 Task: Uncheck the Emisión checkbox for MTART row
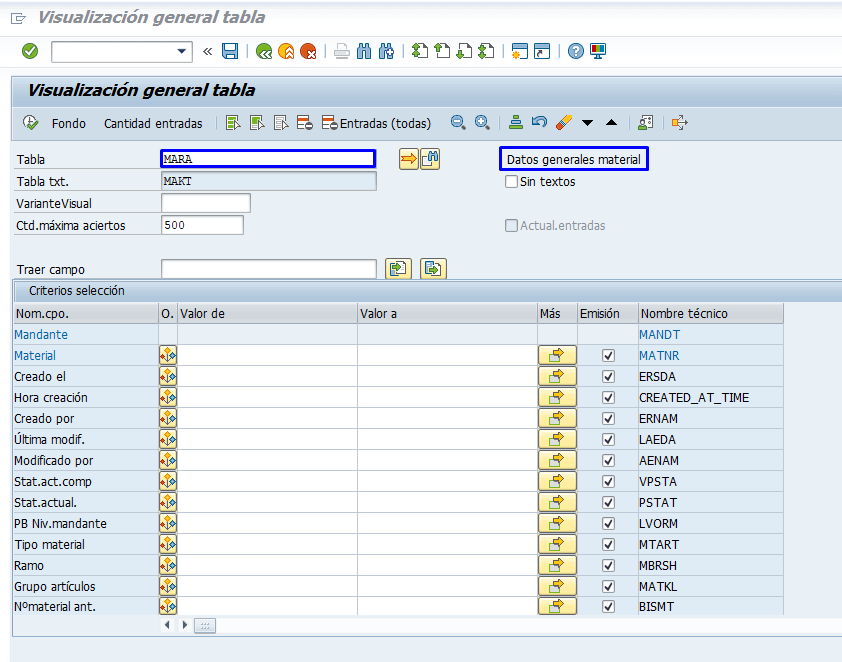[x=608, y=544]
